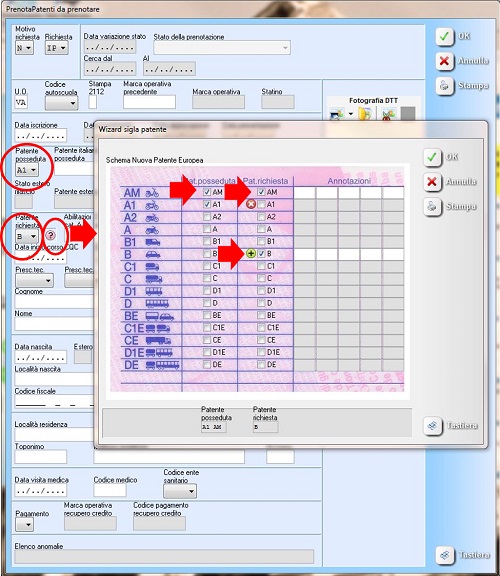The height and width of the screenshot is (576, 500).
Task: Click the Cognome input field
Action: (x=54, y=302)
